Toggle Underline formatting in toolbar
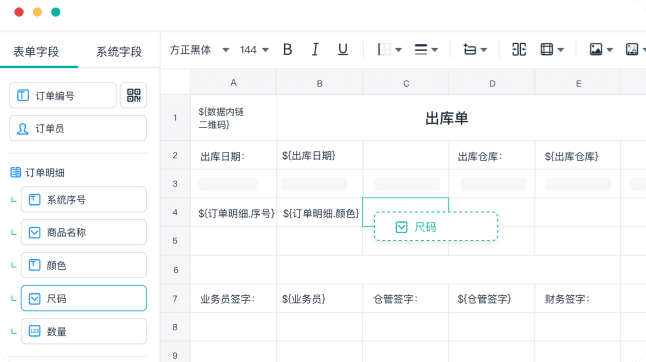 343,49
